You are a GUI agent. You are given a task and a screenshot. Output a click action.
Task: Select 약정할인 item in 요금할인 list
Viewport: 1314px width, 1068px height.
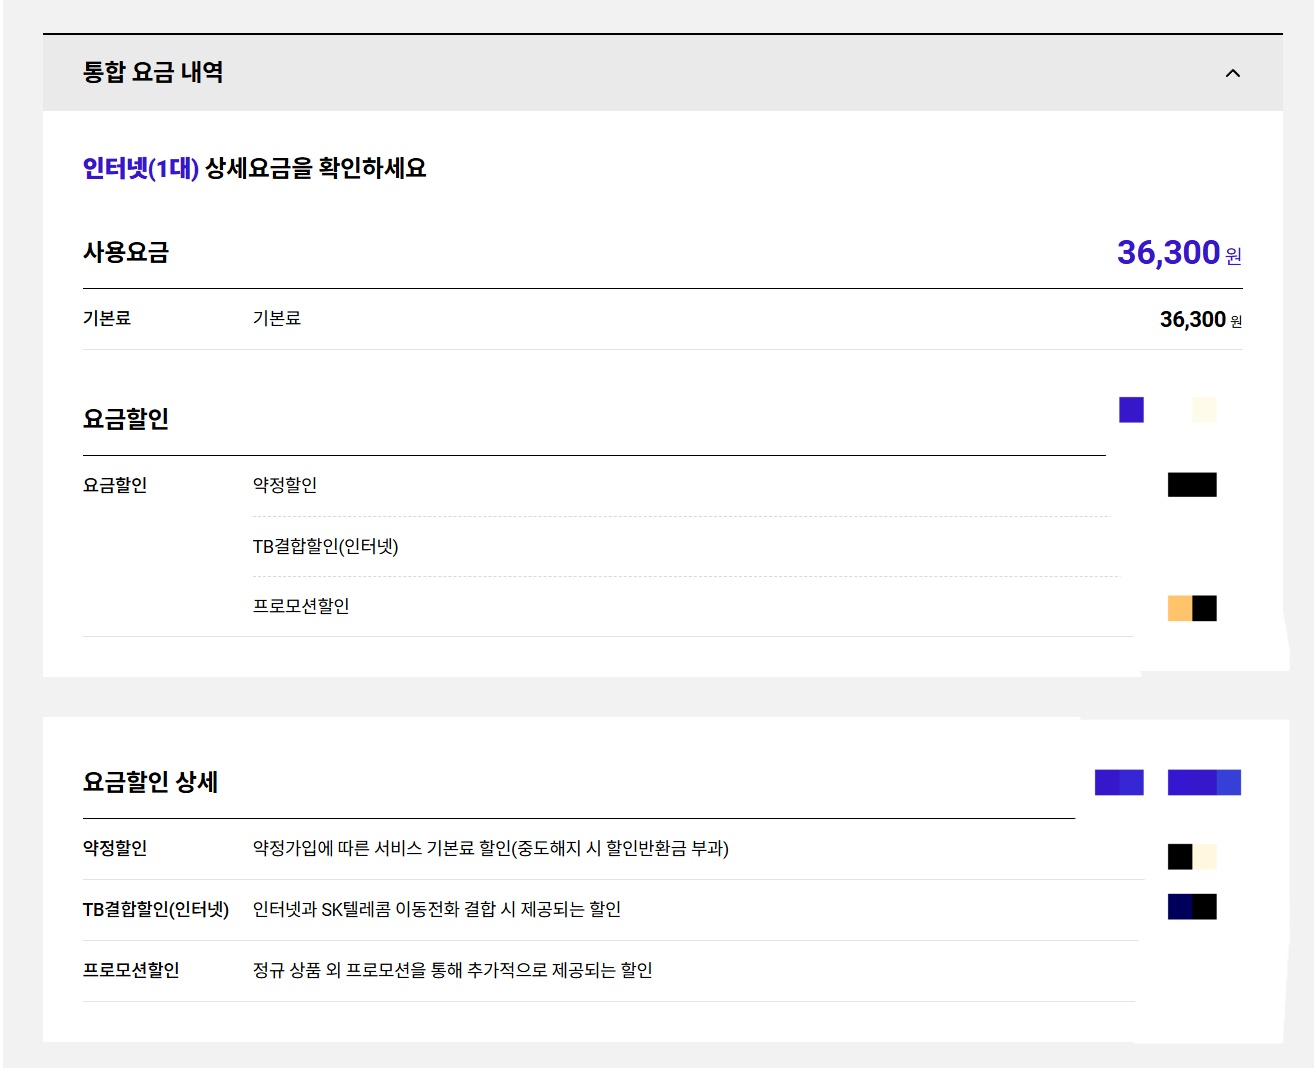(x=285, y=485)
